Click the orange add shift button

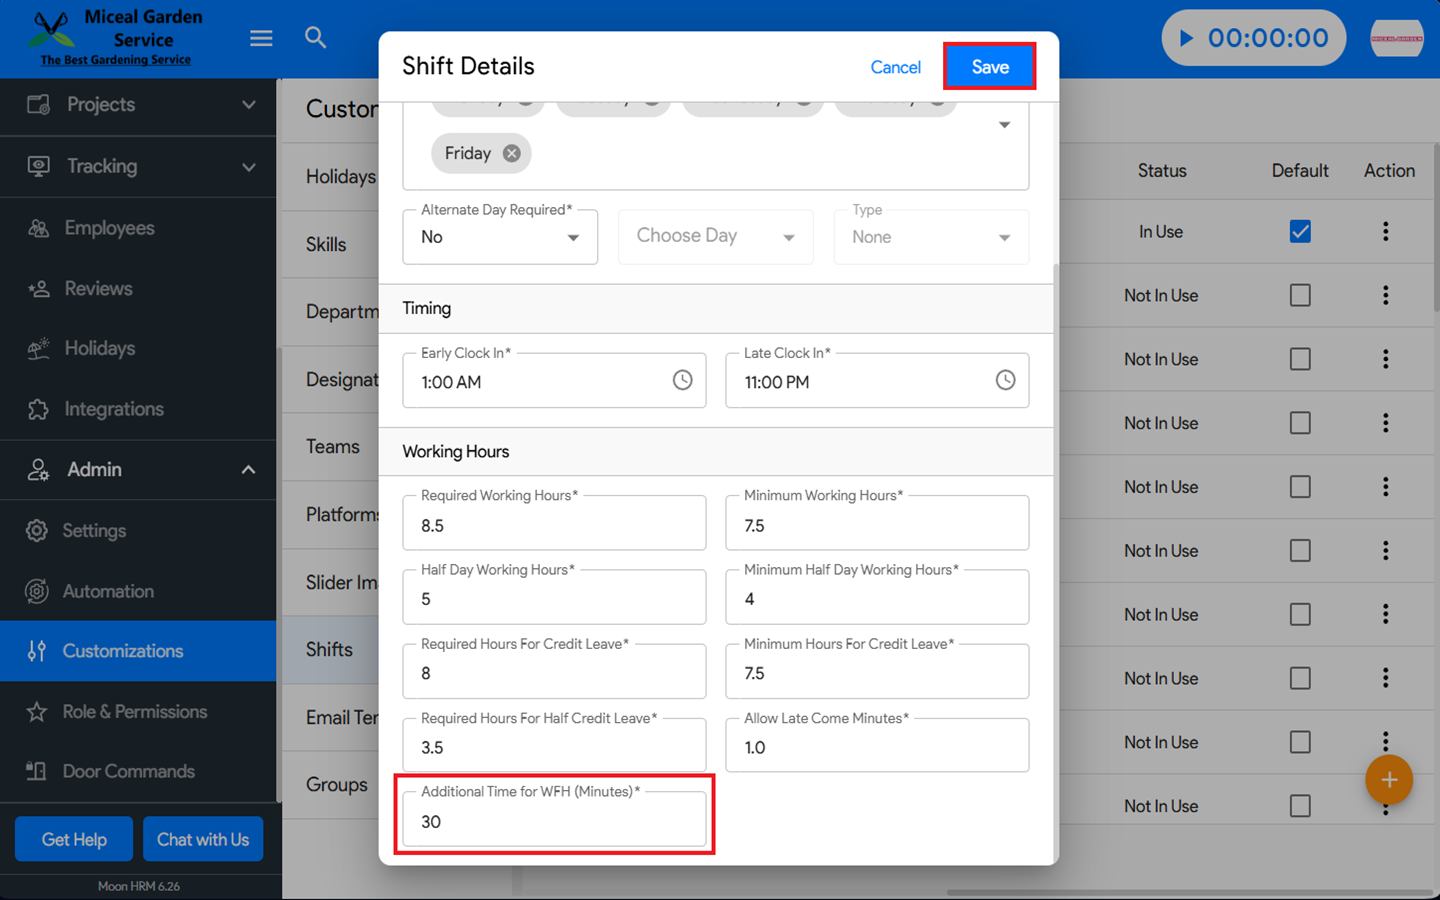click(x=1388, y=780)
